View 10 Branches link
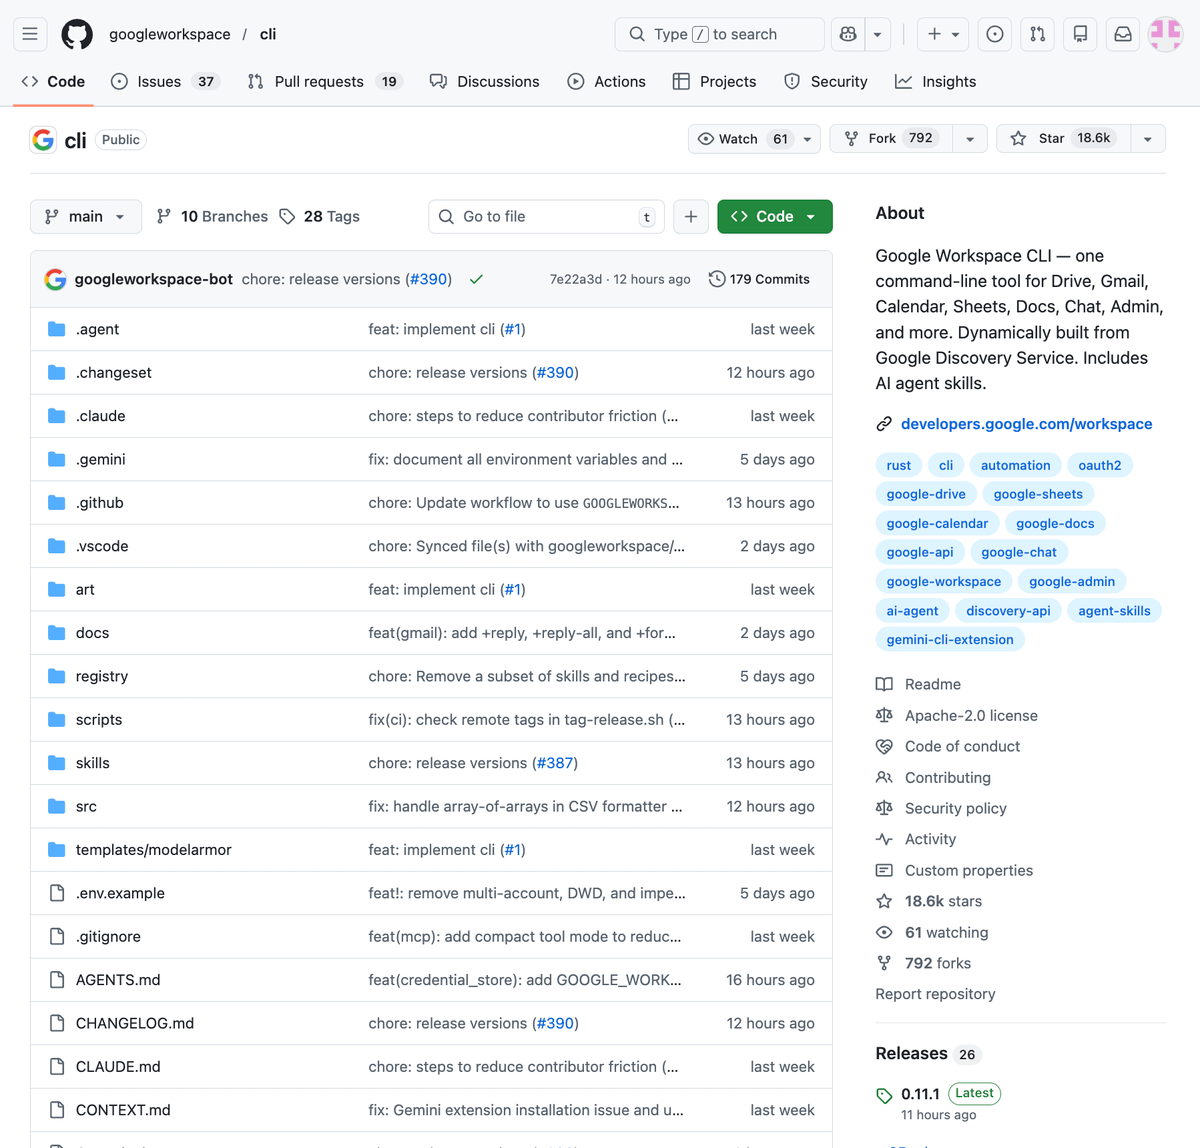This screenshot has height=1148, width=1200. (213, 216)
